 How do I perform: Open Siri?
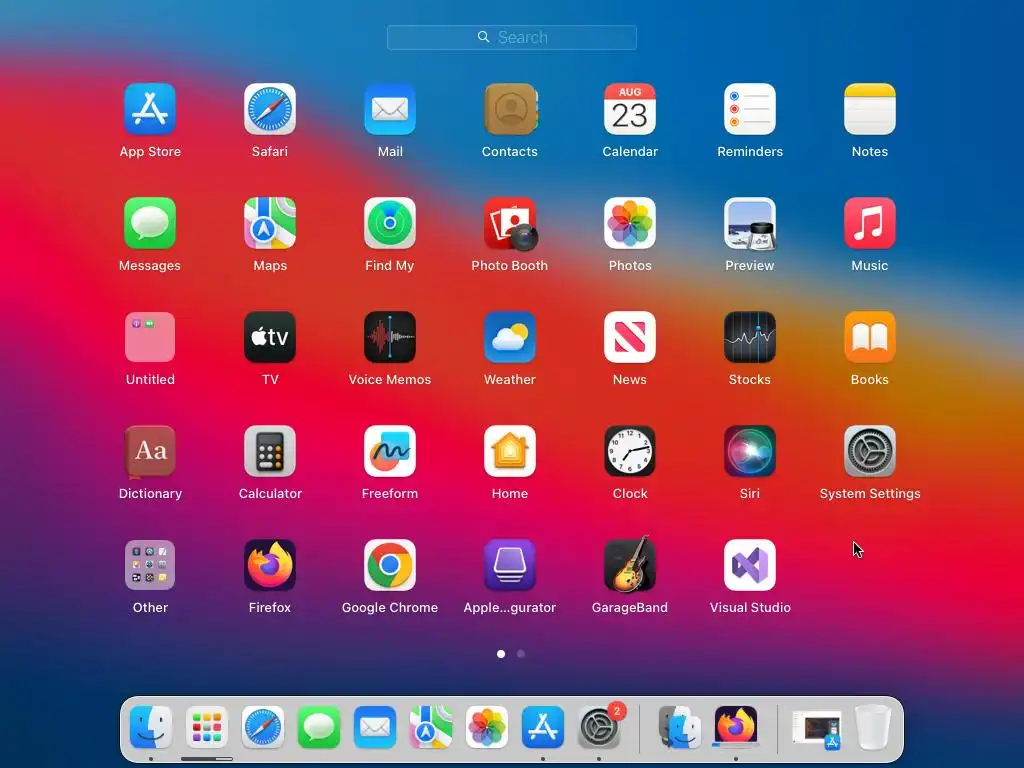pyautogui.click(x=750, y=451)
